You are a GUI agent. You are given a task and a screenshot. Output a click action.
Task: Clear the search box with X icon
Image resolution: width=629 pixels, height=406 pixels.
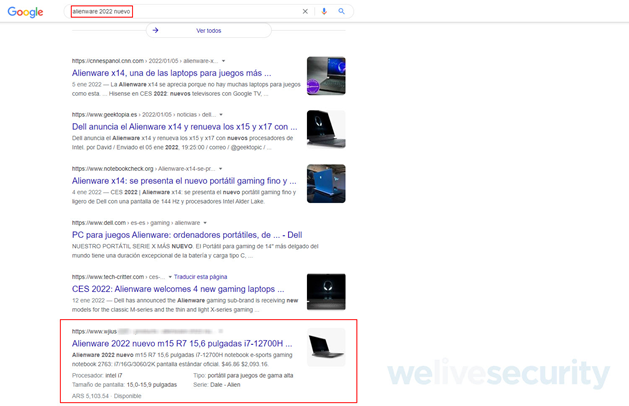(x=306, y=12)
